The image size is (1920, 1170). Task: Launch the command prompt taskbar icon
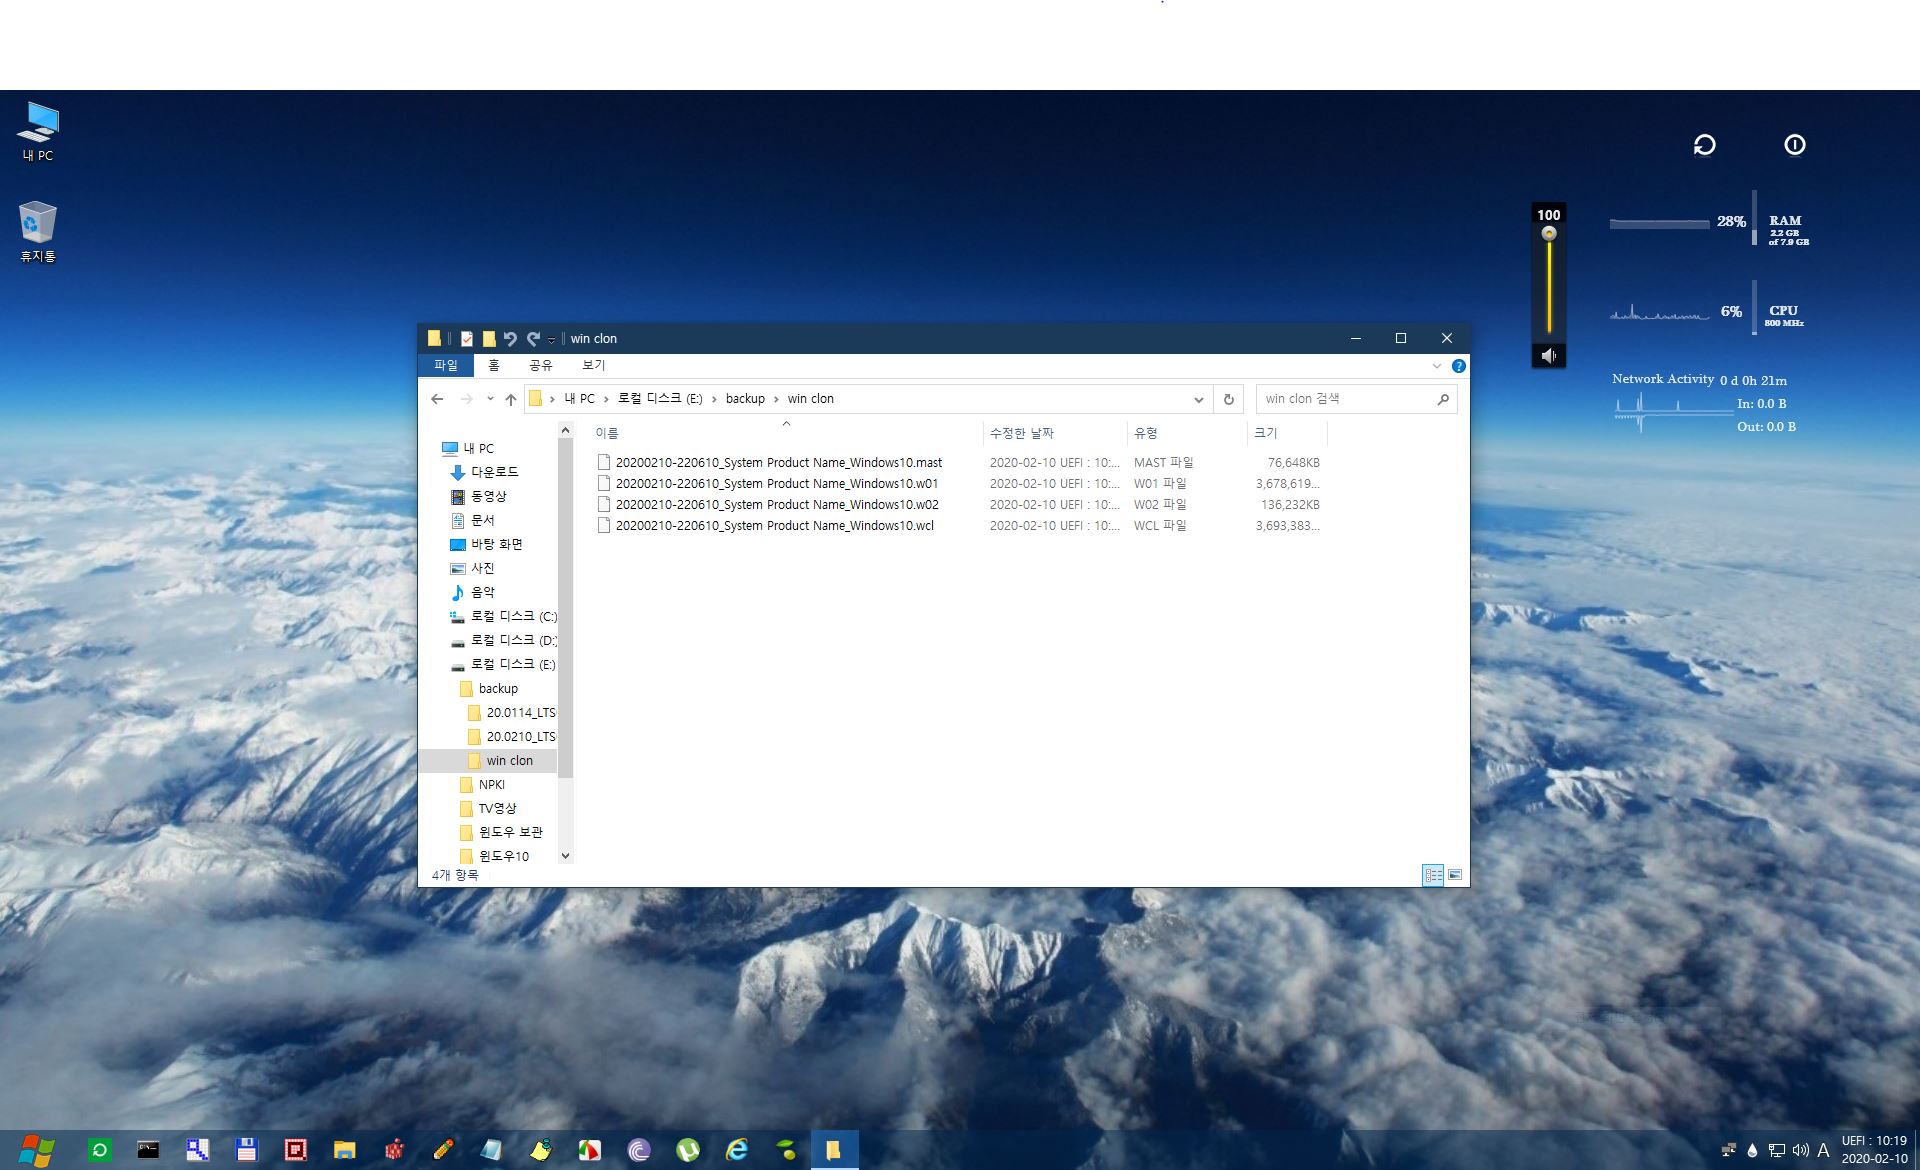pos(148,1150)
